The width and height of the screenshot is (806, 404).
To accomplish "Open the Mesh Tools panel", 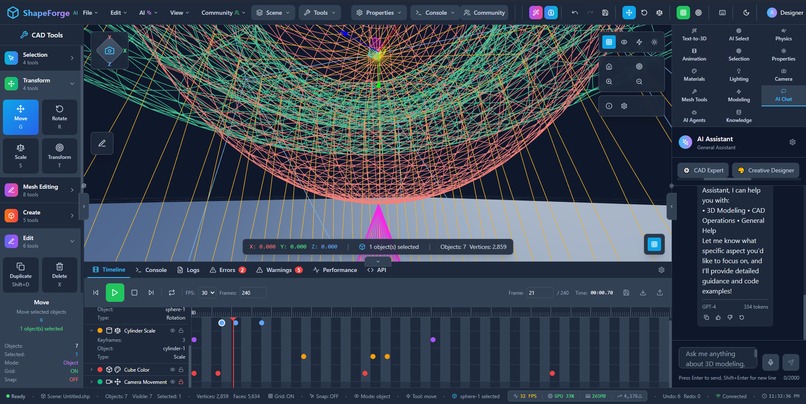I will click(x=694, y=96).
